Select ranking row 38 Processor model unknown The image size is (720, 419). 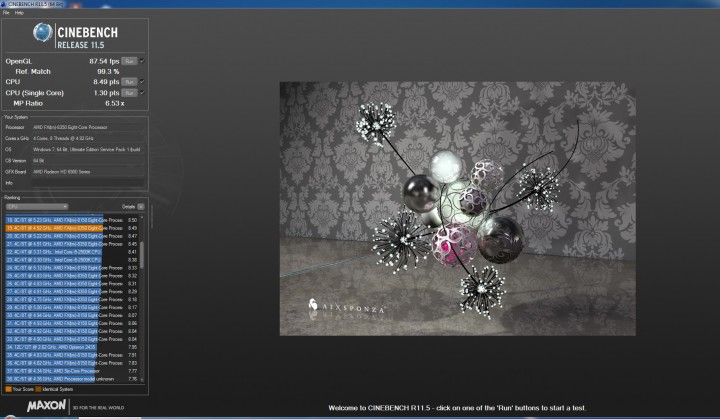pyautogui.click(x=72, y=379)
